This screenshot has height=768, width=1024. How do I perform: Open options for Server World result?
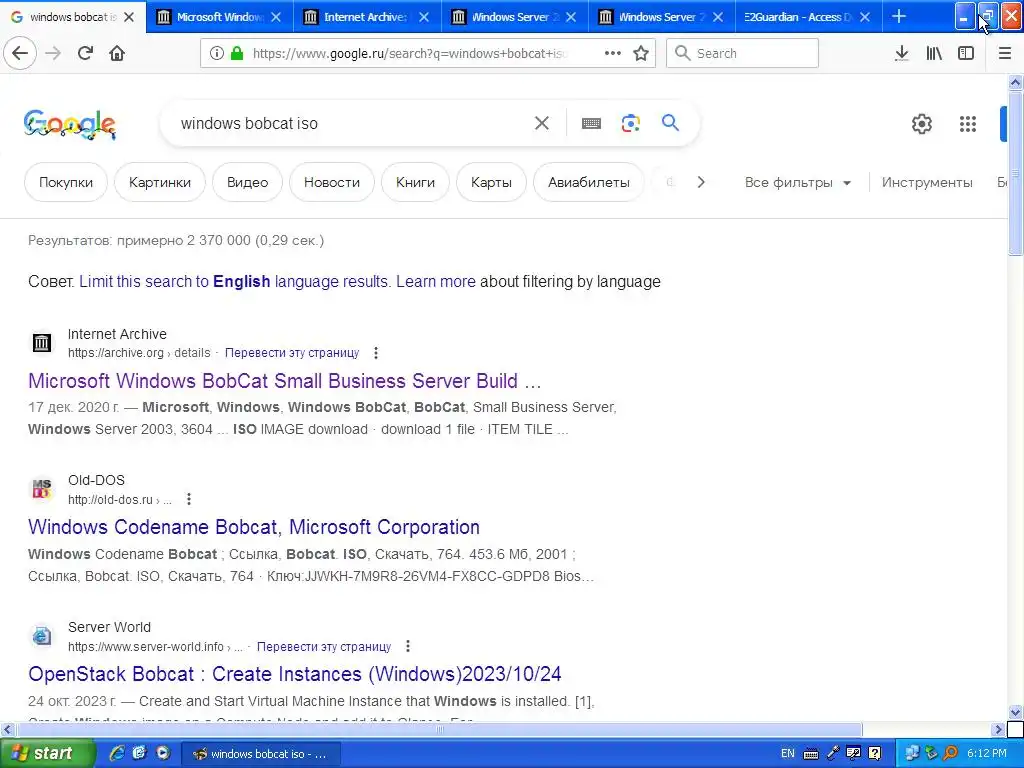pos(408,646)
